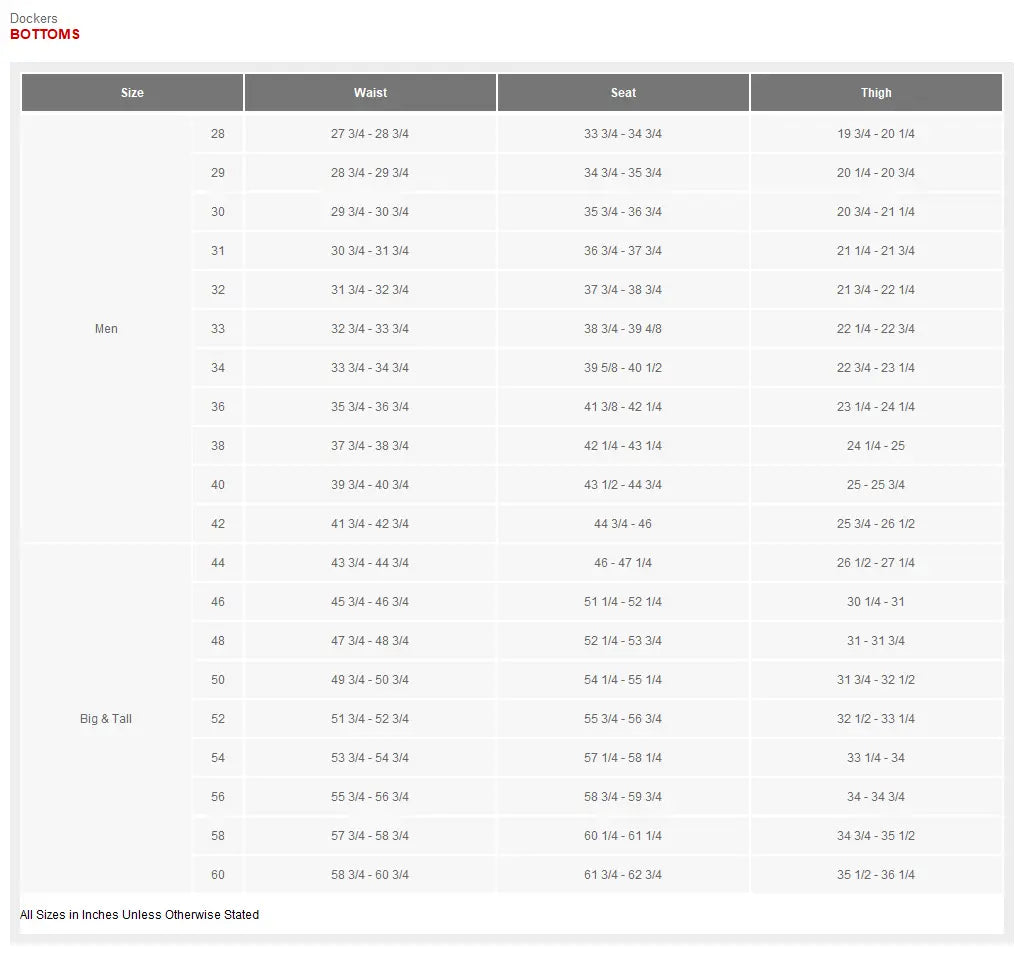The height and width of the screenshot is (959, 1024).
Task: Click seat value 46 - 47 1/4
Action: [x=623, y=563]
